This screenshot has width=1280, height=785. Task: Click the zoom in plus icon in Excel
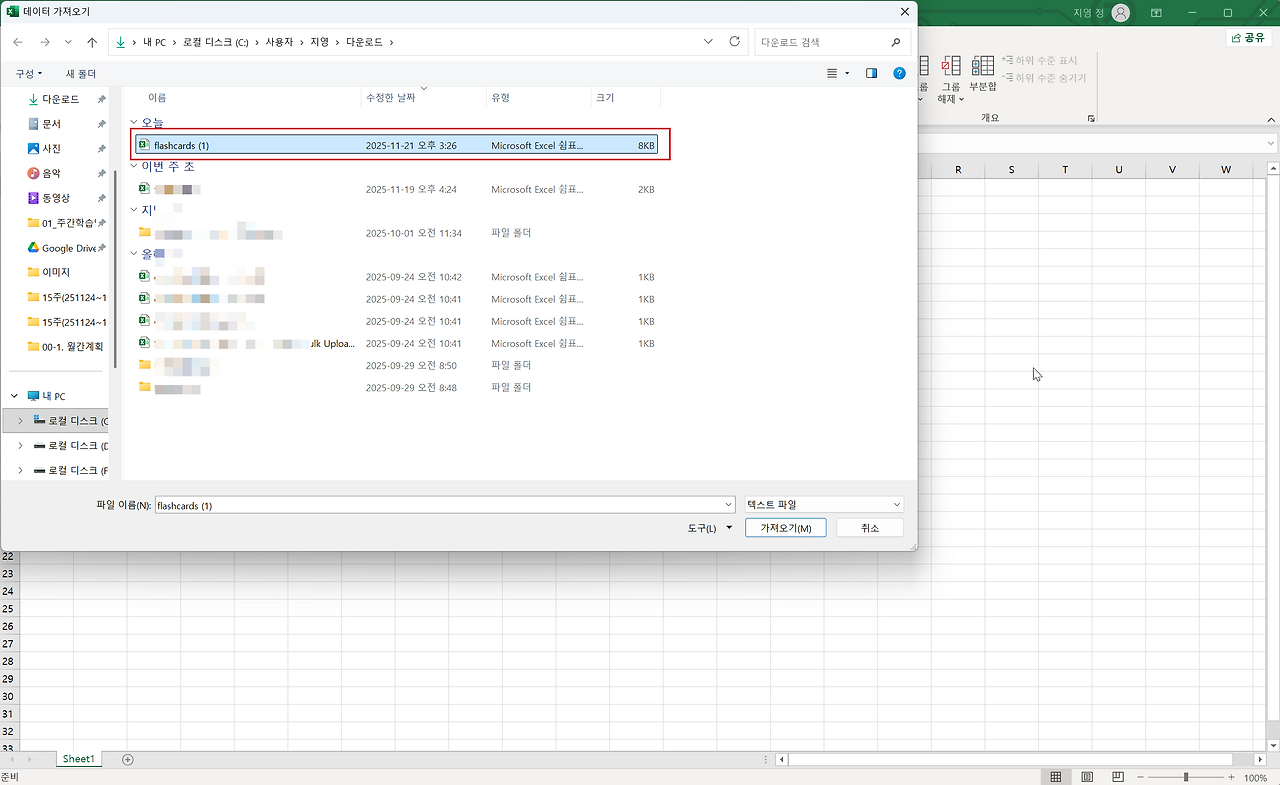pyautogui.click(x=1233, y=777)
